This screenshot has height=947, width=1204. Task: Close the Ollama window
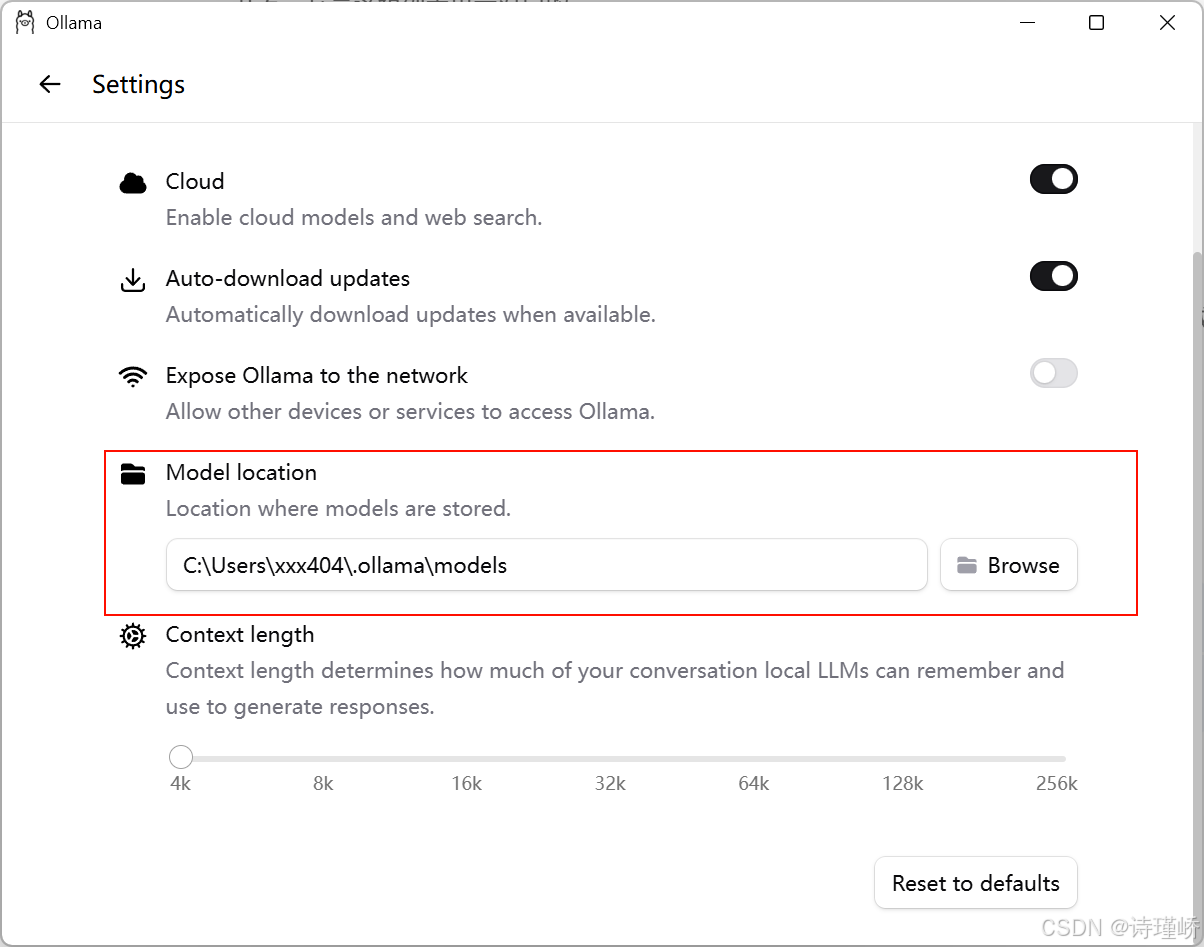pyautogui.click(x=1167, y=22)
